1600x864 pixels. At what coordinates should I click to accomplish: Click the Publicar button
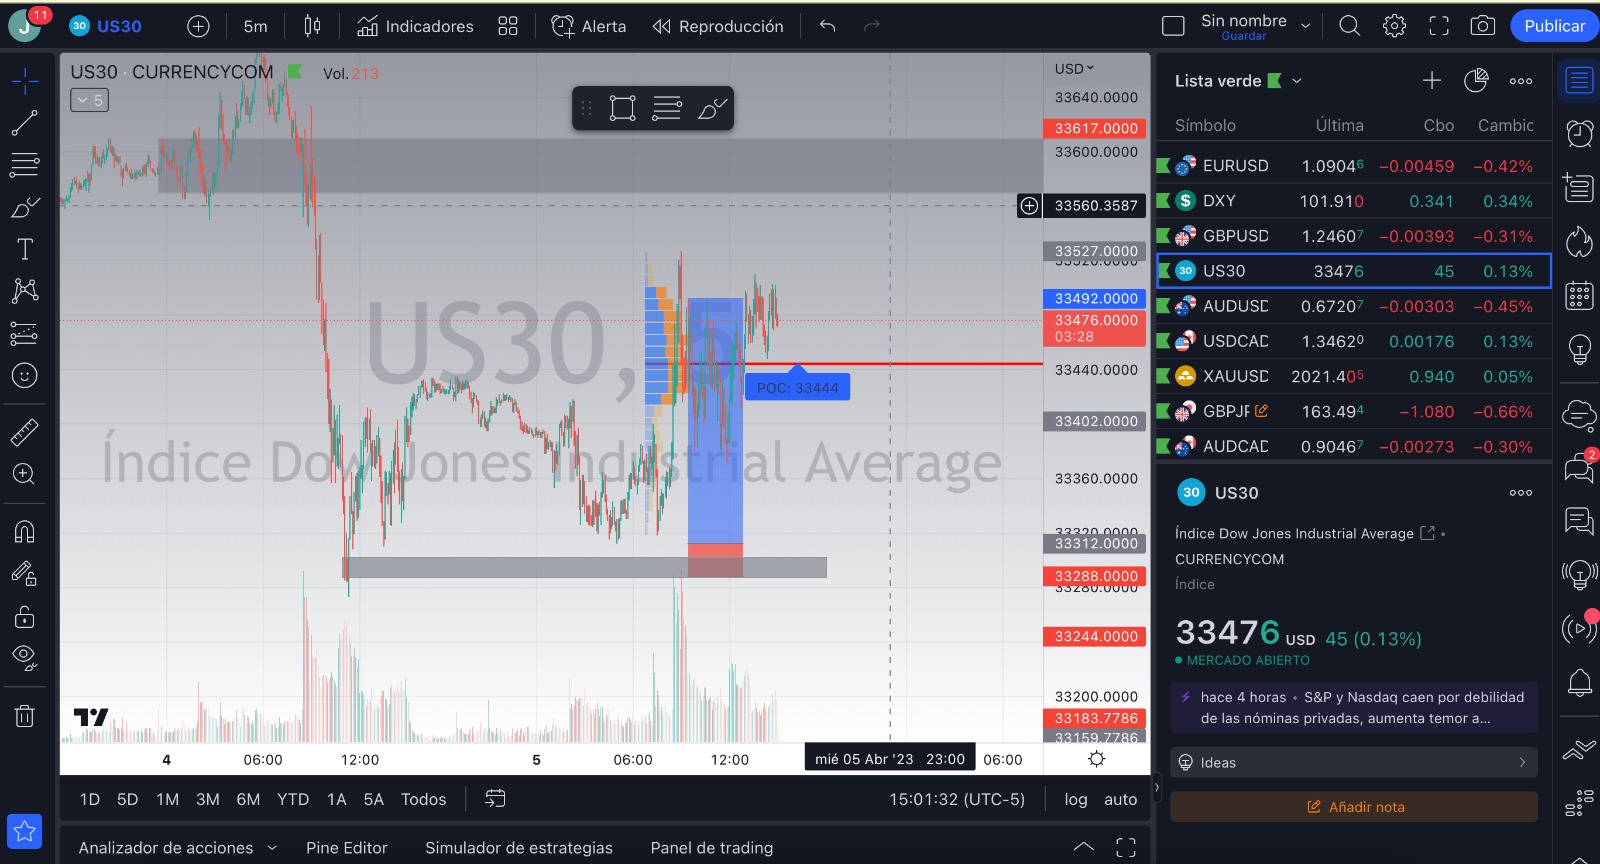click(x=1554, y=26)
